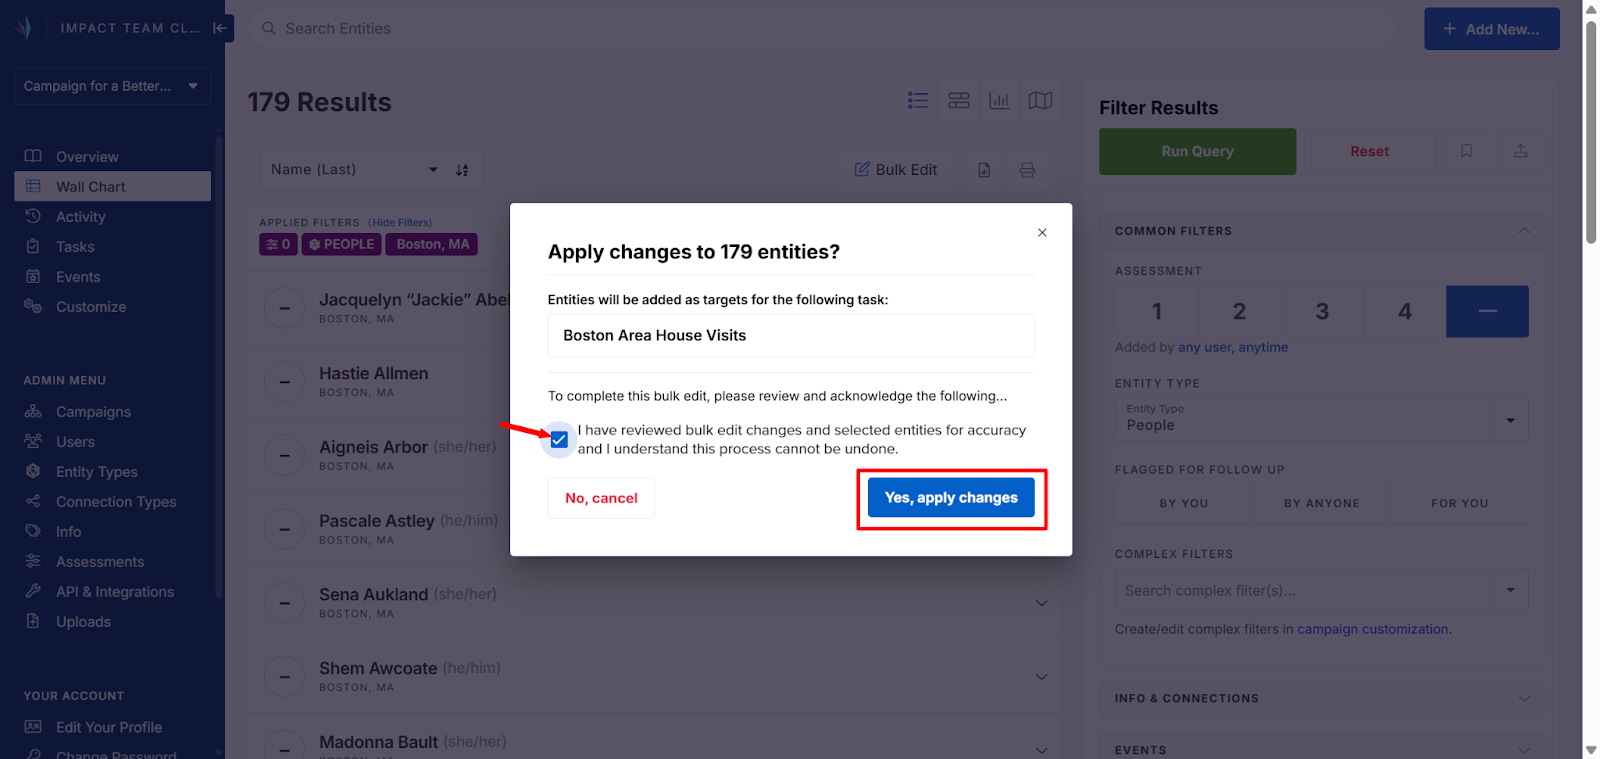Click assessment circle for Shem Awcoate
Viewport: 1600px width, 759px height.
(x=284, y=677)
